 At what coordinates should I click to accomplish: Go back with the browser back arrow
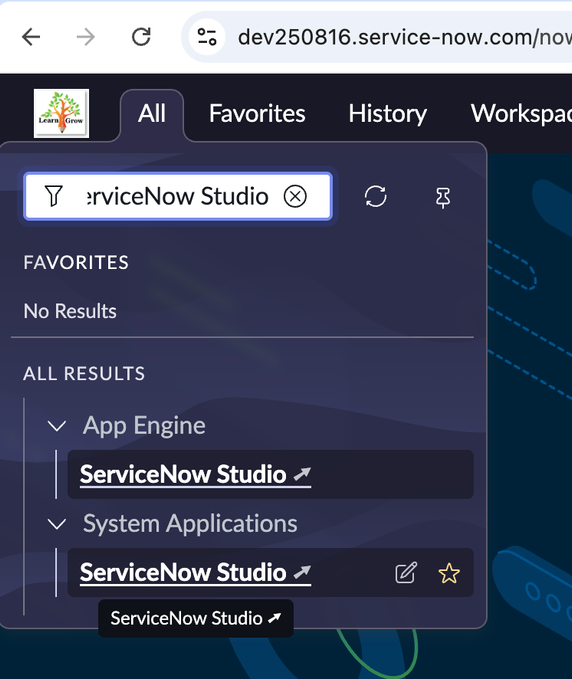coord(31,37)
